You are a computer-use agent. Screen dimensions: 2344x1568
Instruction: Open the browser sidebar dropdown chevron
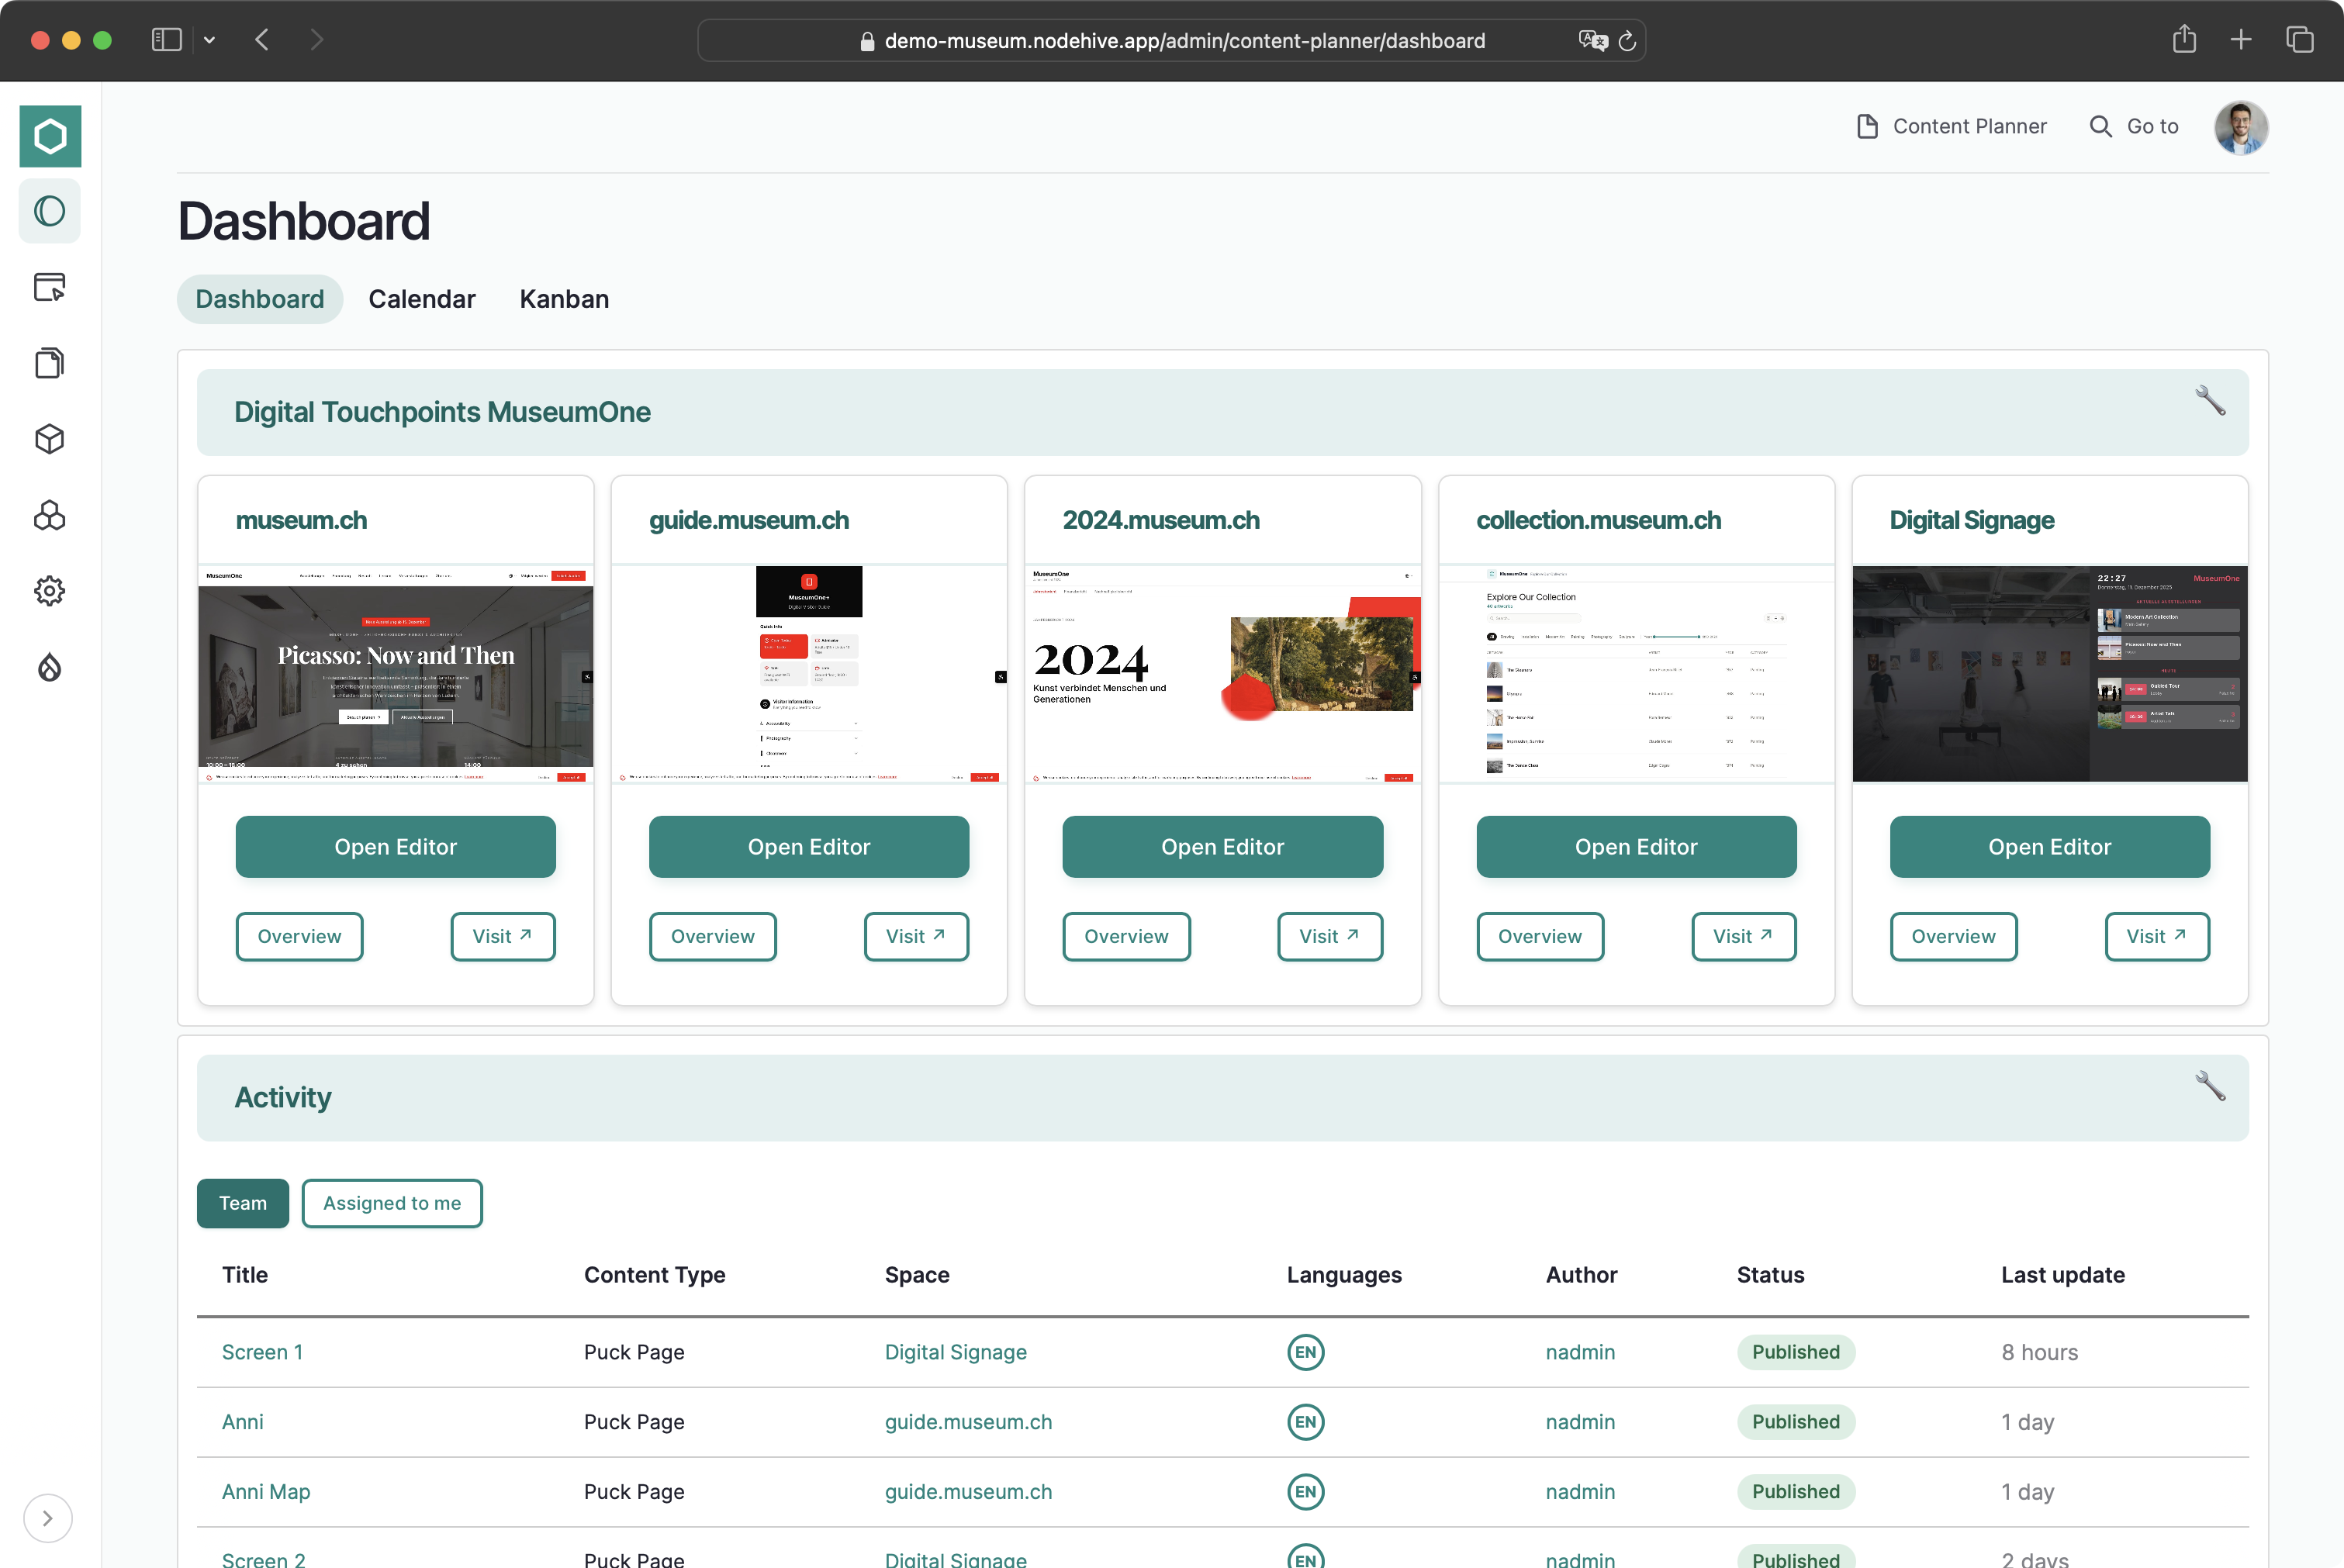pos(209,40)
